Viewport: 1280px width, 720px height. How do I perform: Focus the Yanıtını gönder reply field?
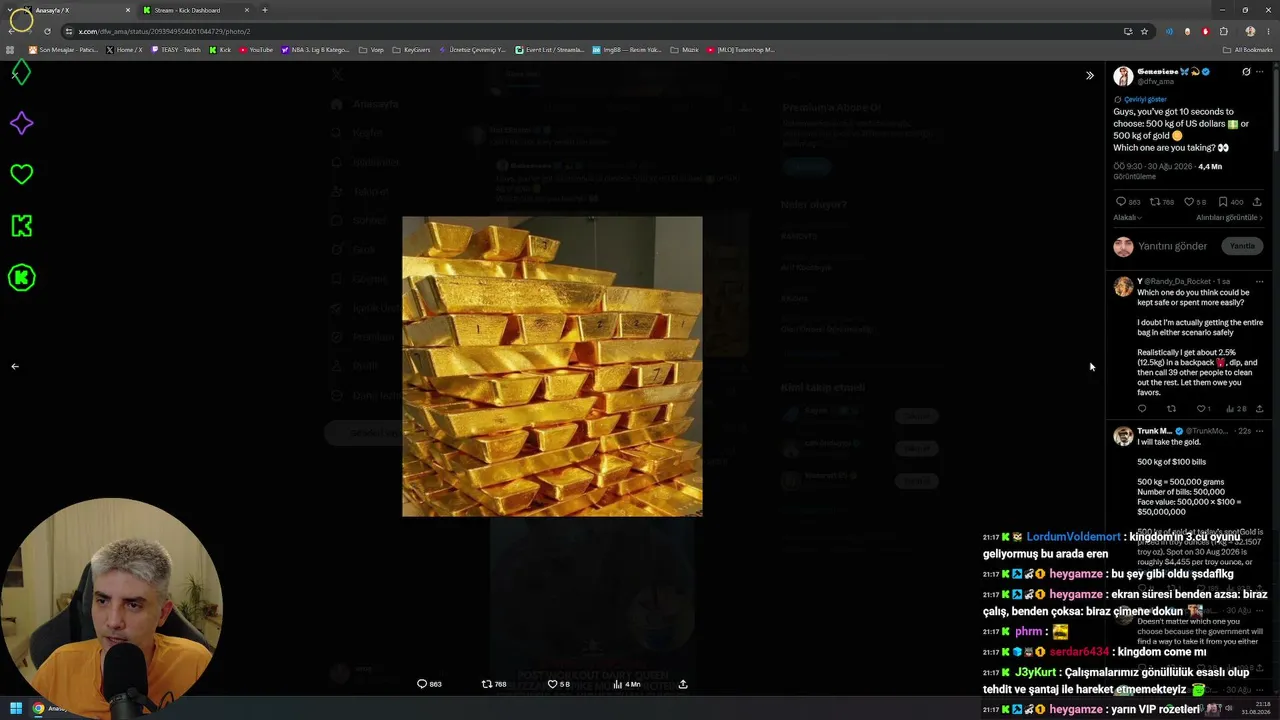click(1174, 246)
